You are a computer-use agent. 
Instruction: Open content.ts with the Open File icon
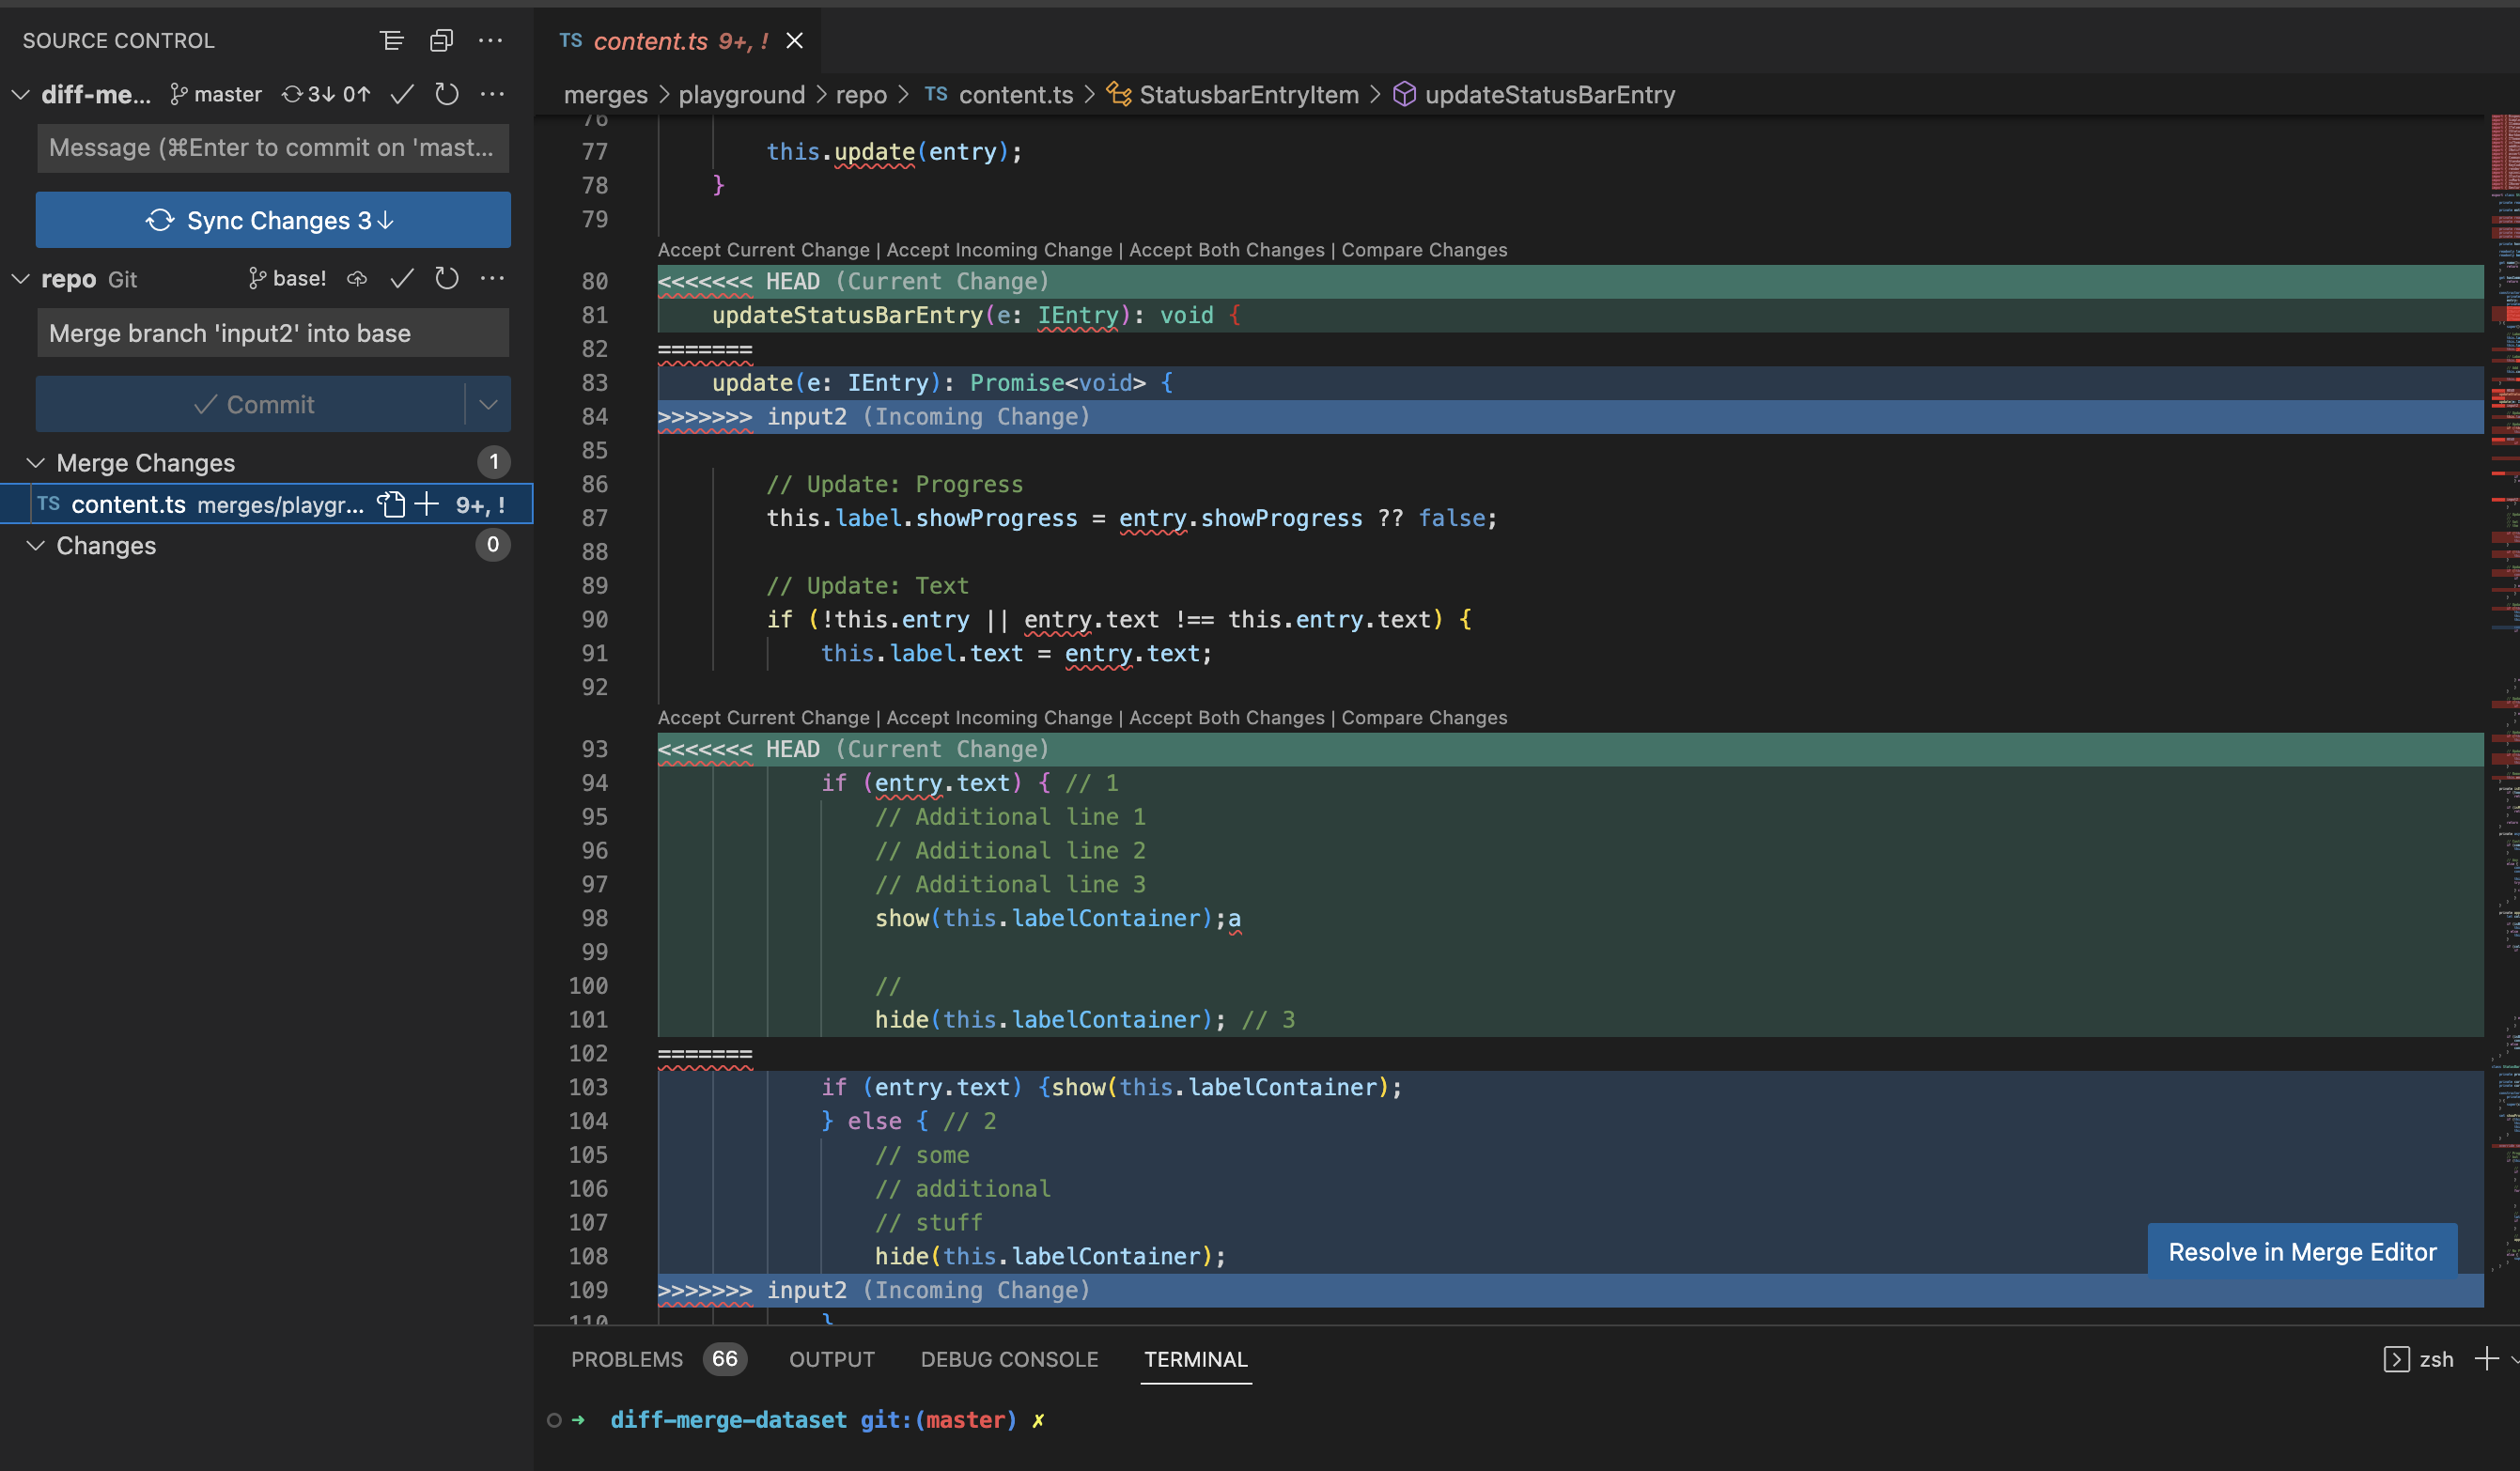390,504
